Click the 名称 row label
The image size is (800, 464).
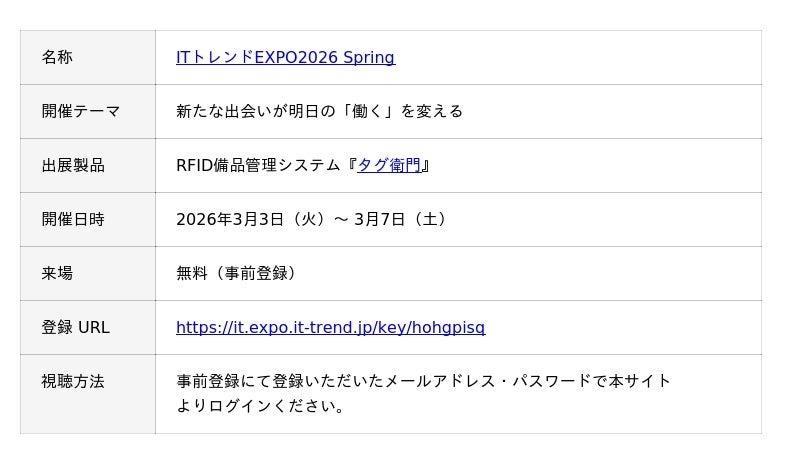coord(57,57)
